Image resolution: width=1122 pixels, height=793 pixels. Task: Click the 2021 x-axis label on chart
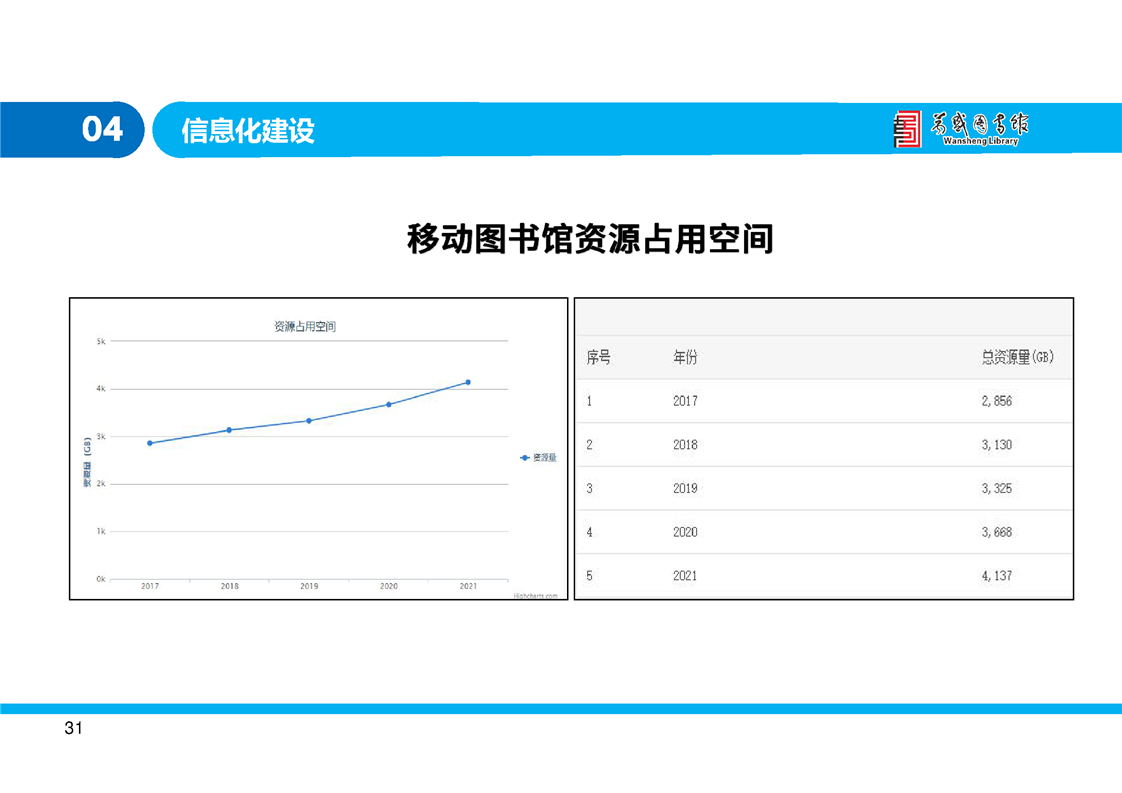tap(468, 585)
